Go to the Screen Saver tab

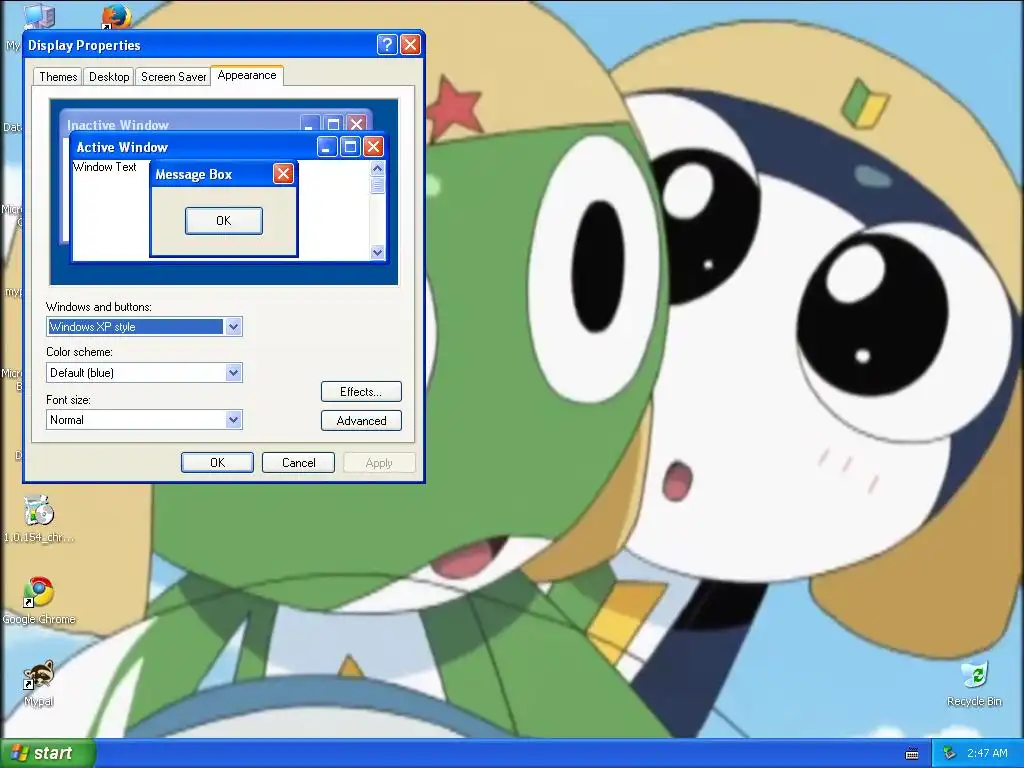(173, 76)
